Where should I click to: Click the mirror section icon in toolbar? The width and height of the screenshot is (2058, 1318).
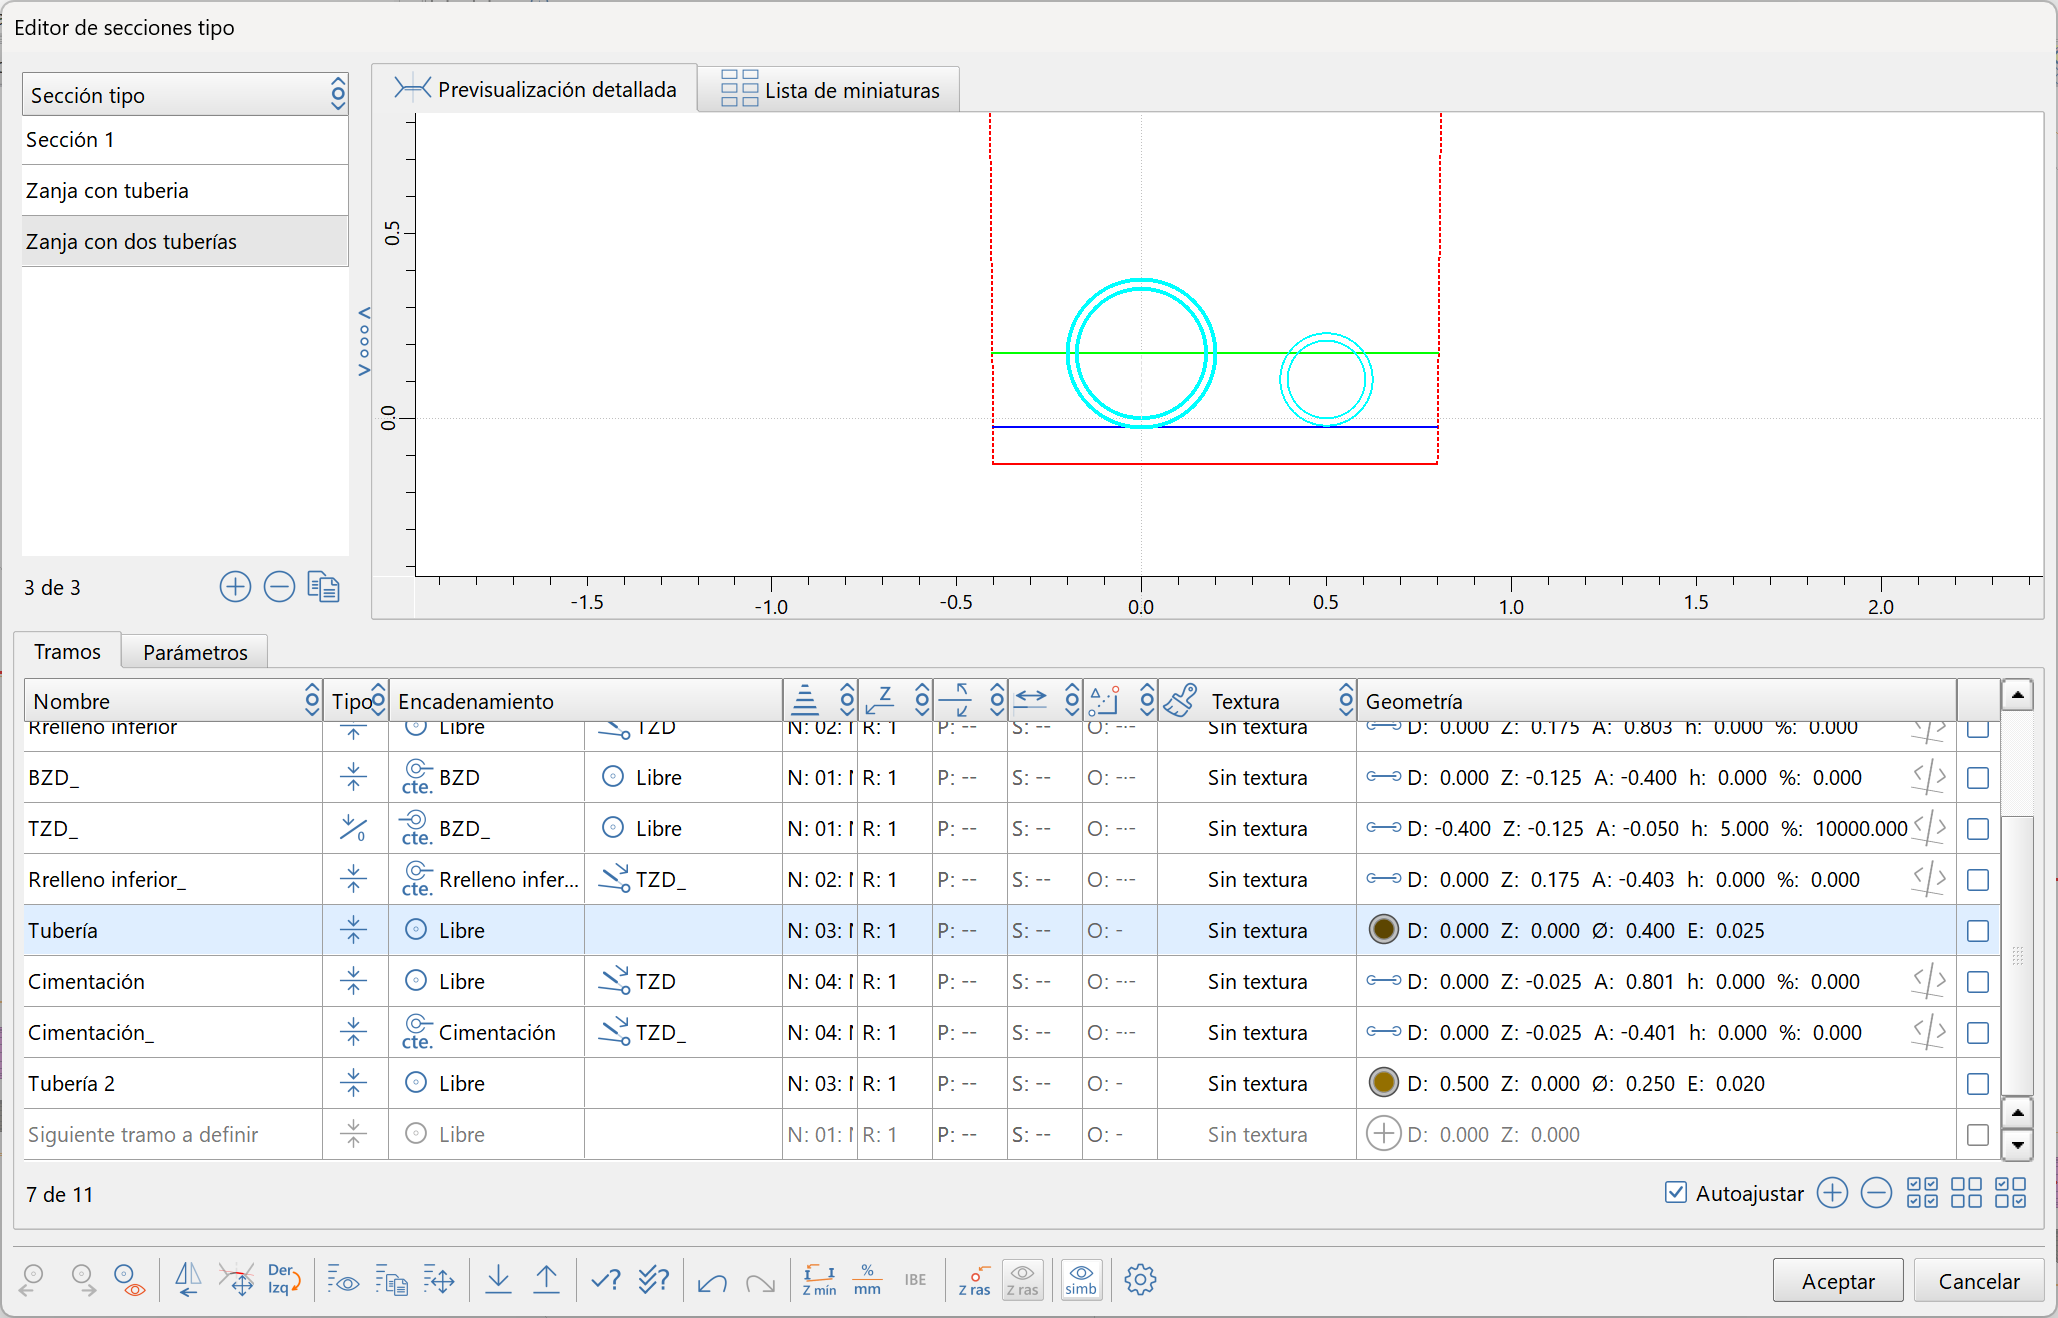(x=188, y=1279)
